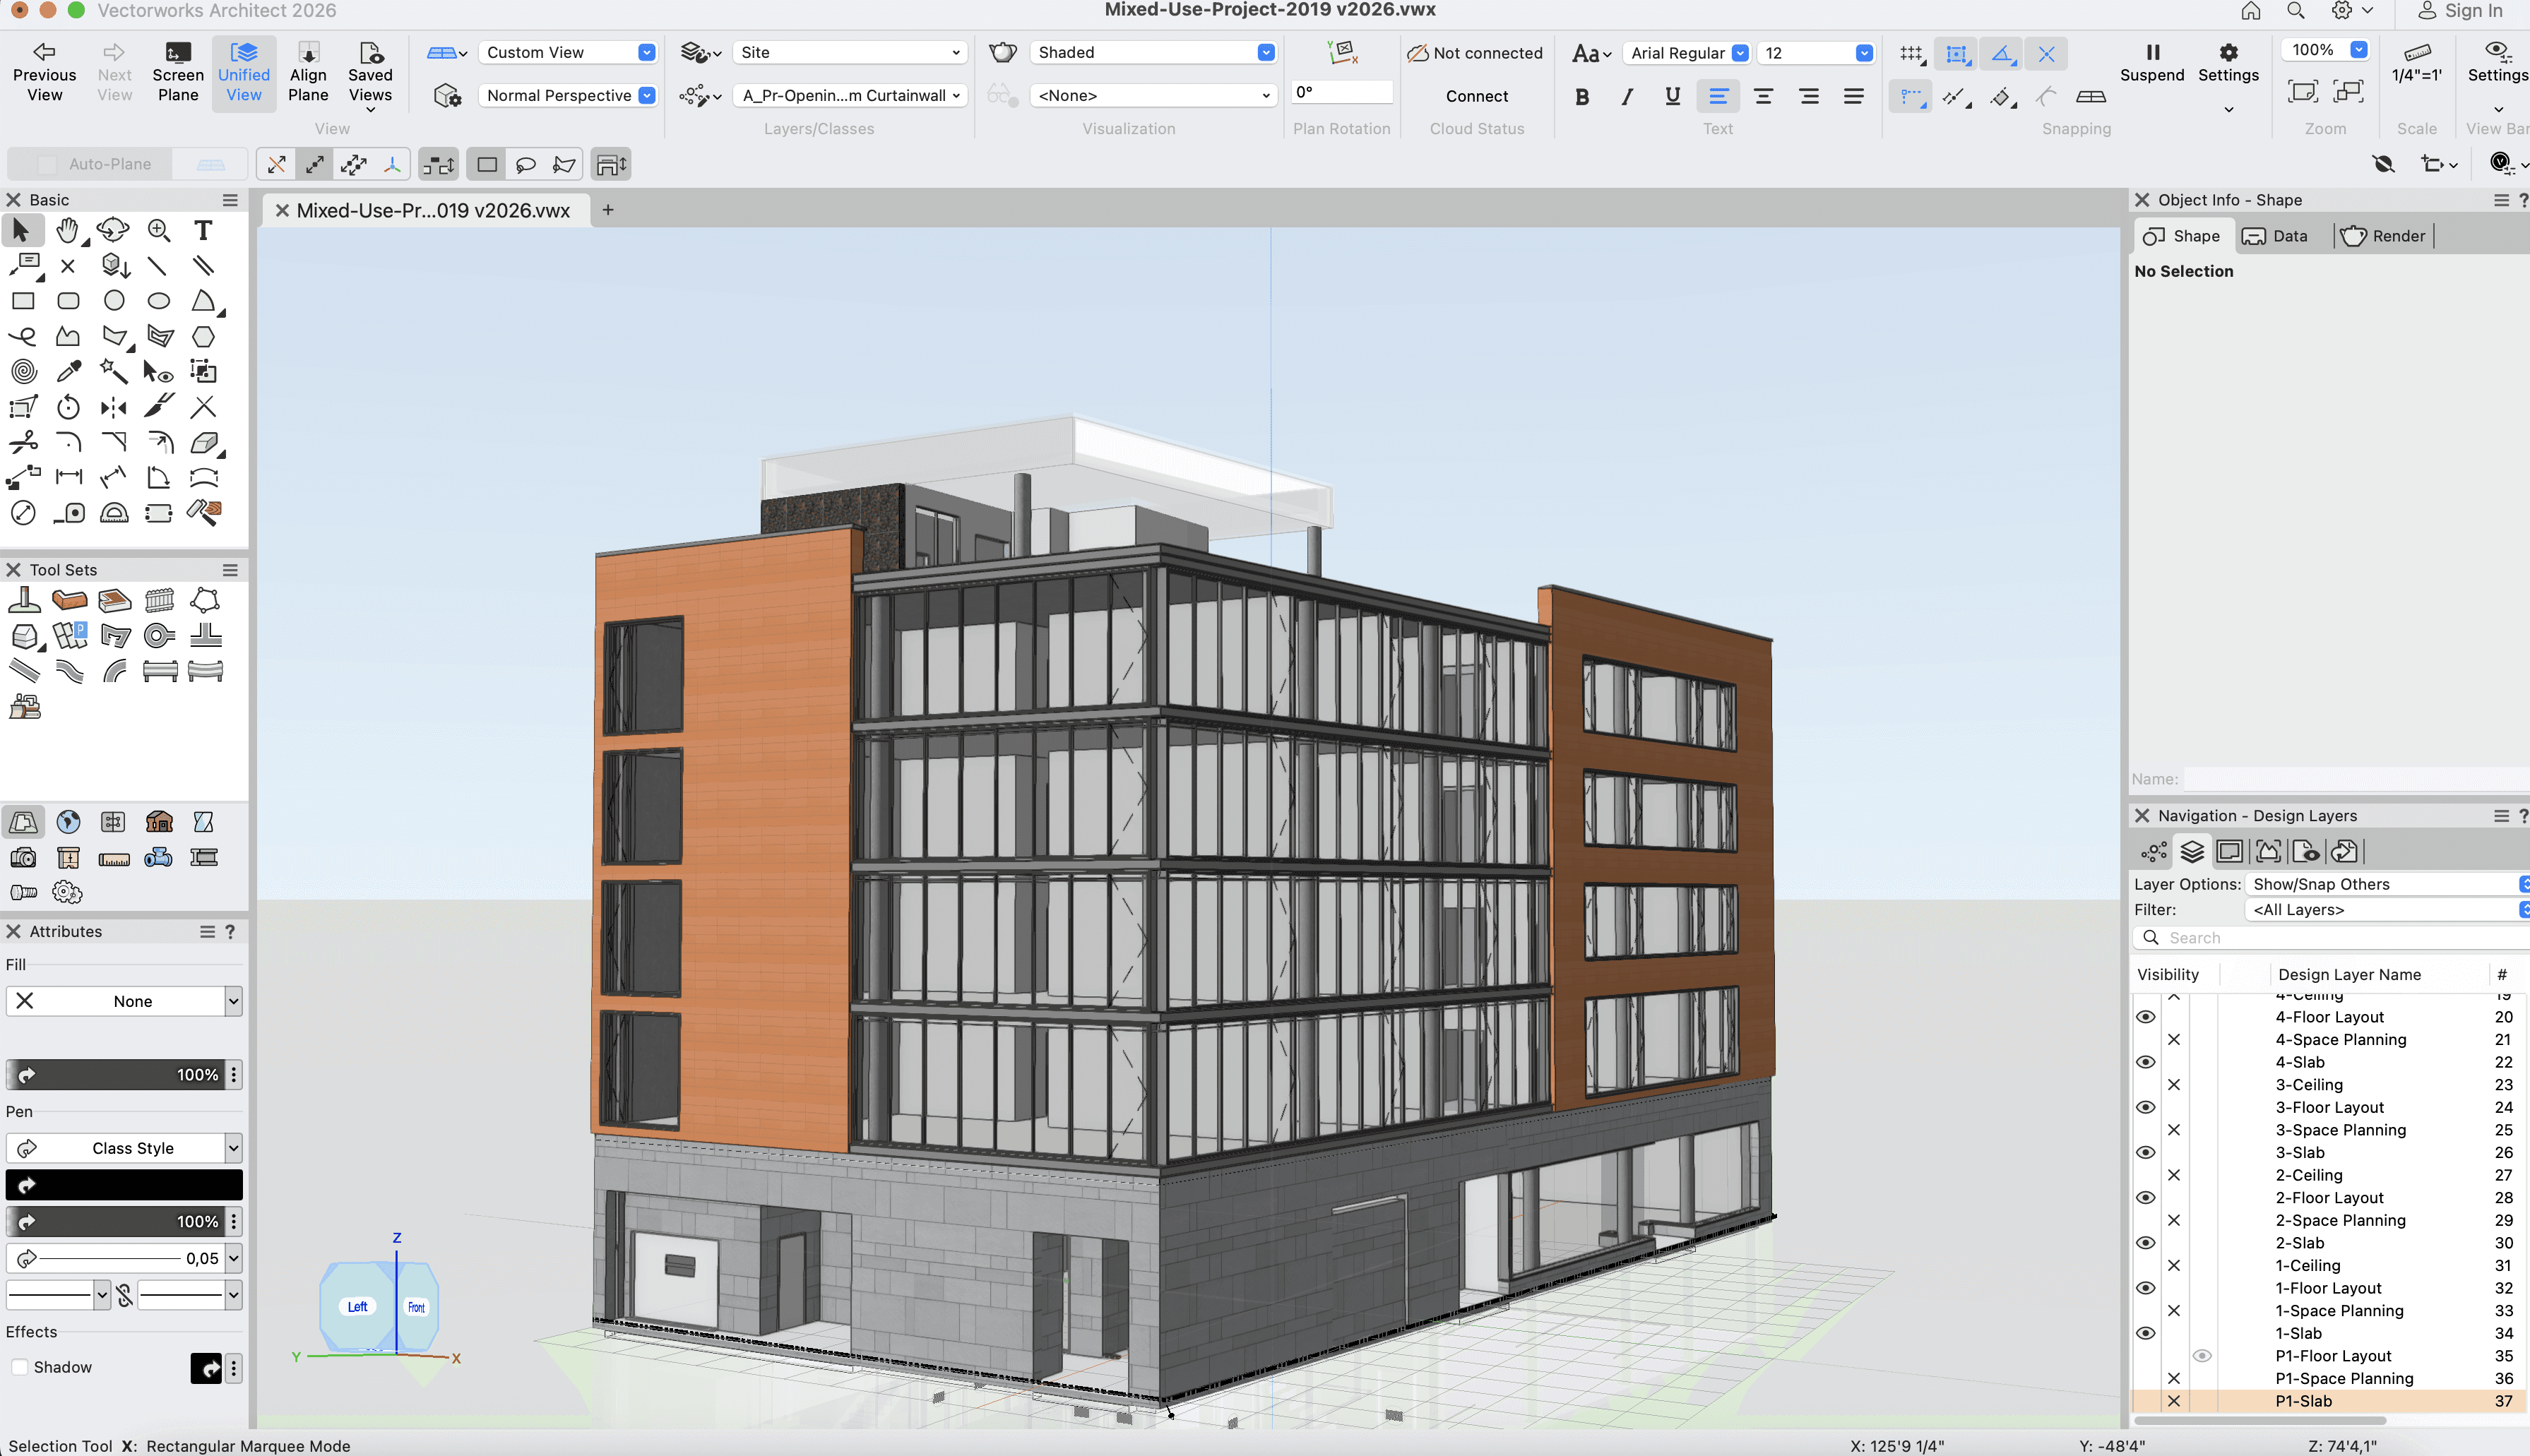Select the Eyedropper tool
Image resolution: width=2530 pixels, height=1456 pixels.
(x=68, y=372)
